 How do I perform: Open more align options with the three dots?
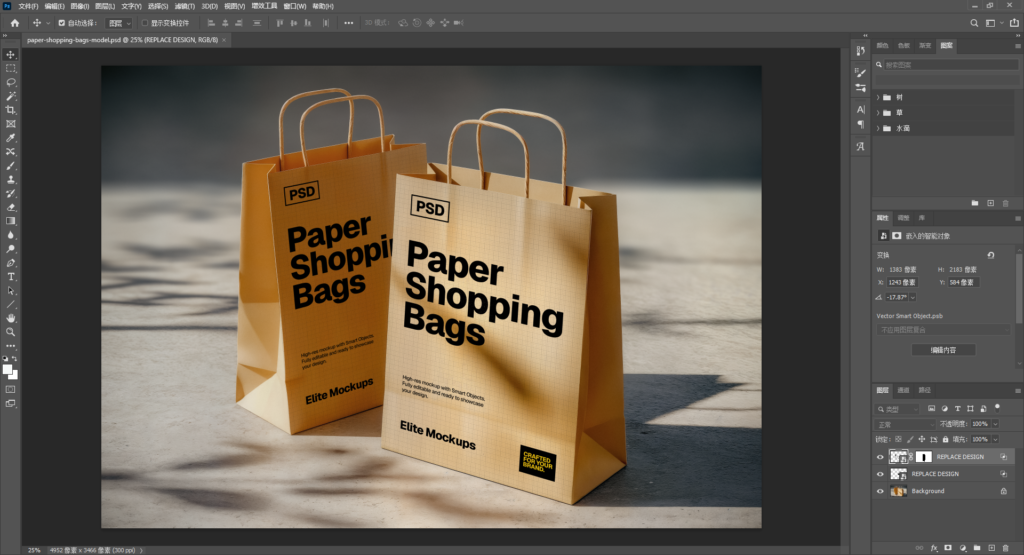click(x=349, y=23)
